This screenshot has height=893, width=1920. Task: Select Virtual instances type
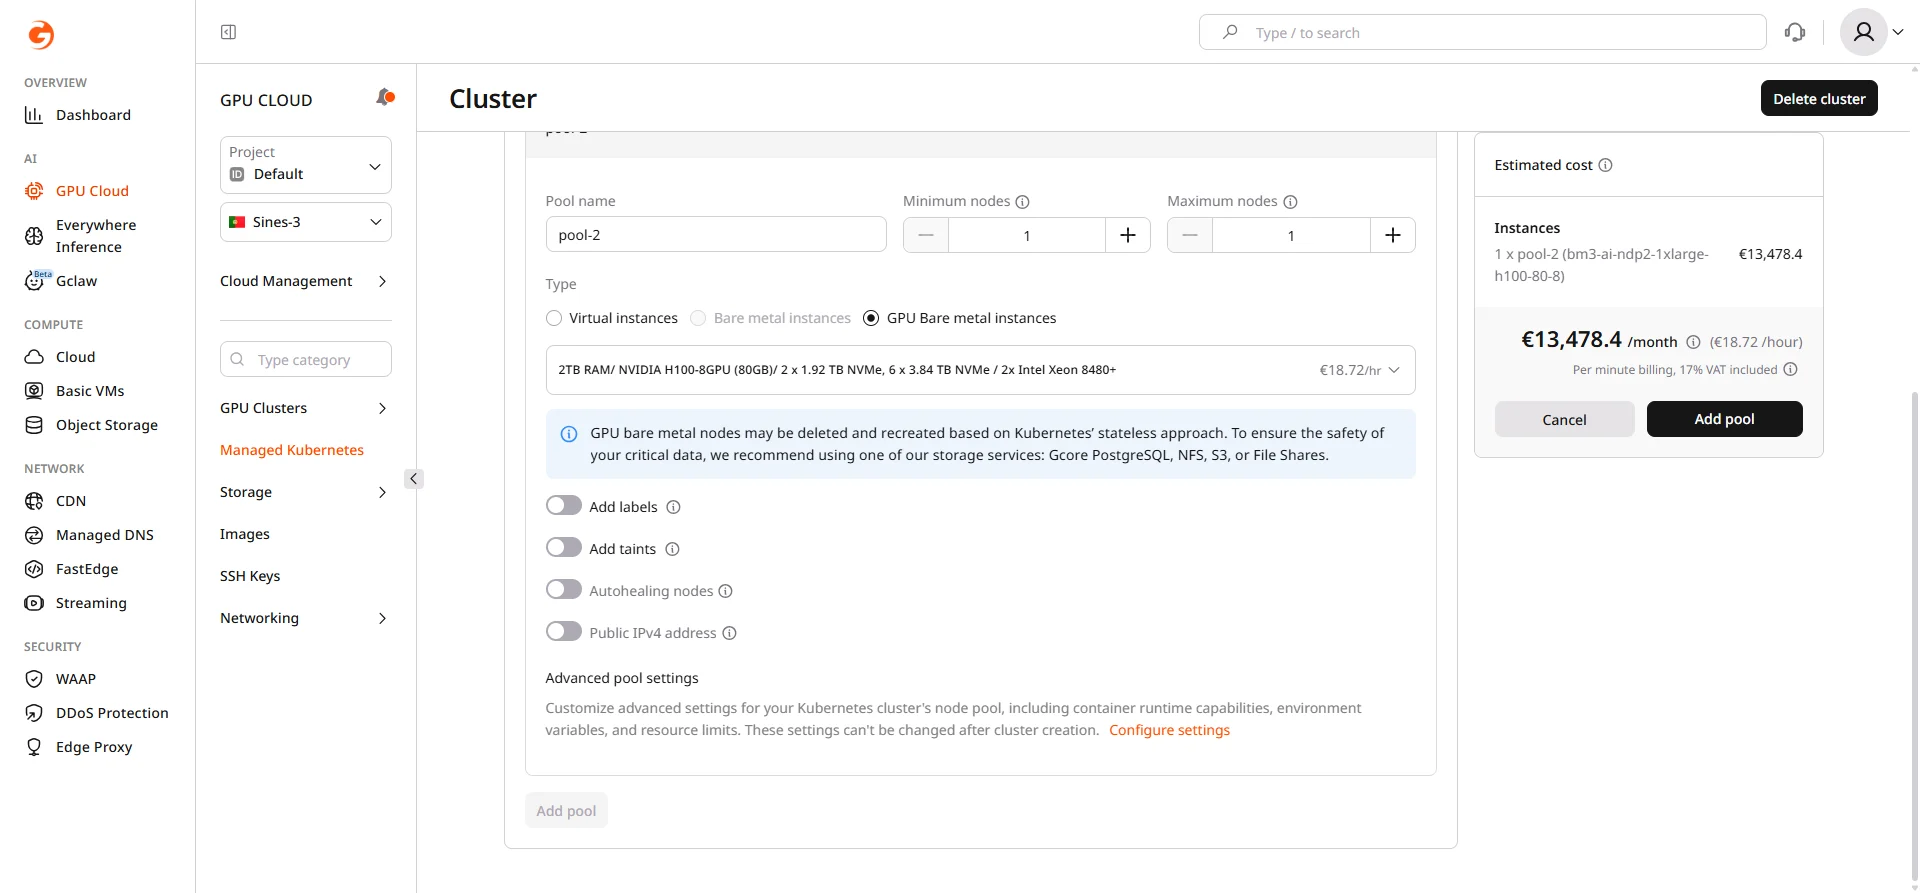point(554,318)
